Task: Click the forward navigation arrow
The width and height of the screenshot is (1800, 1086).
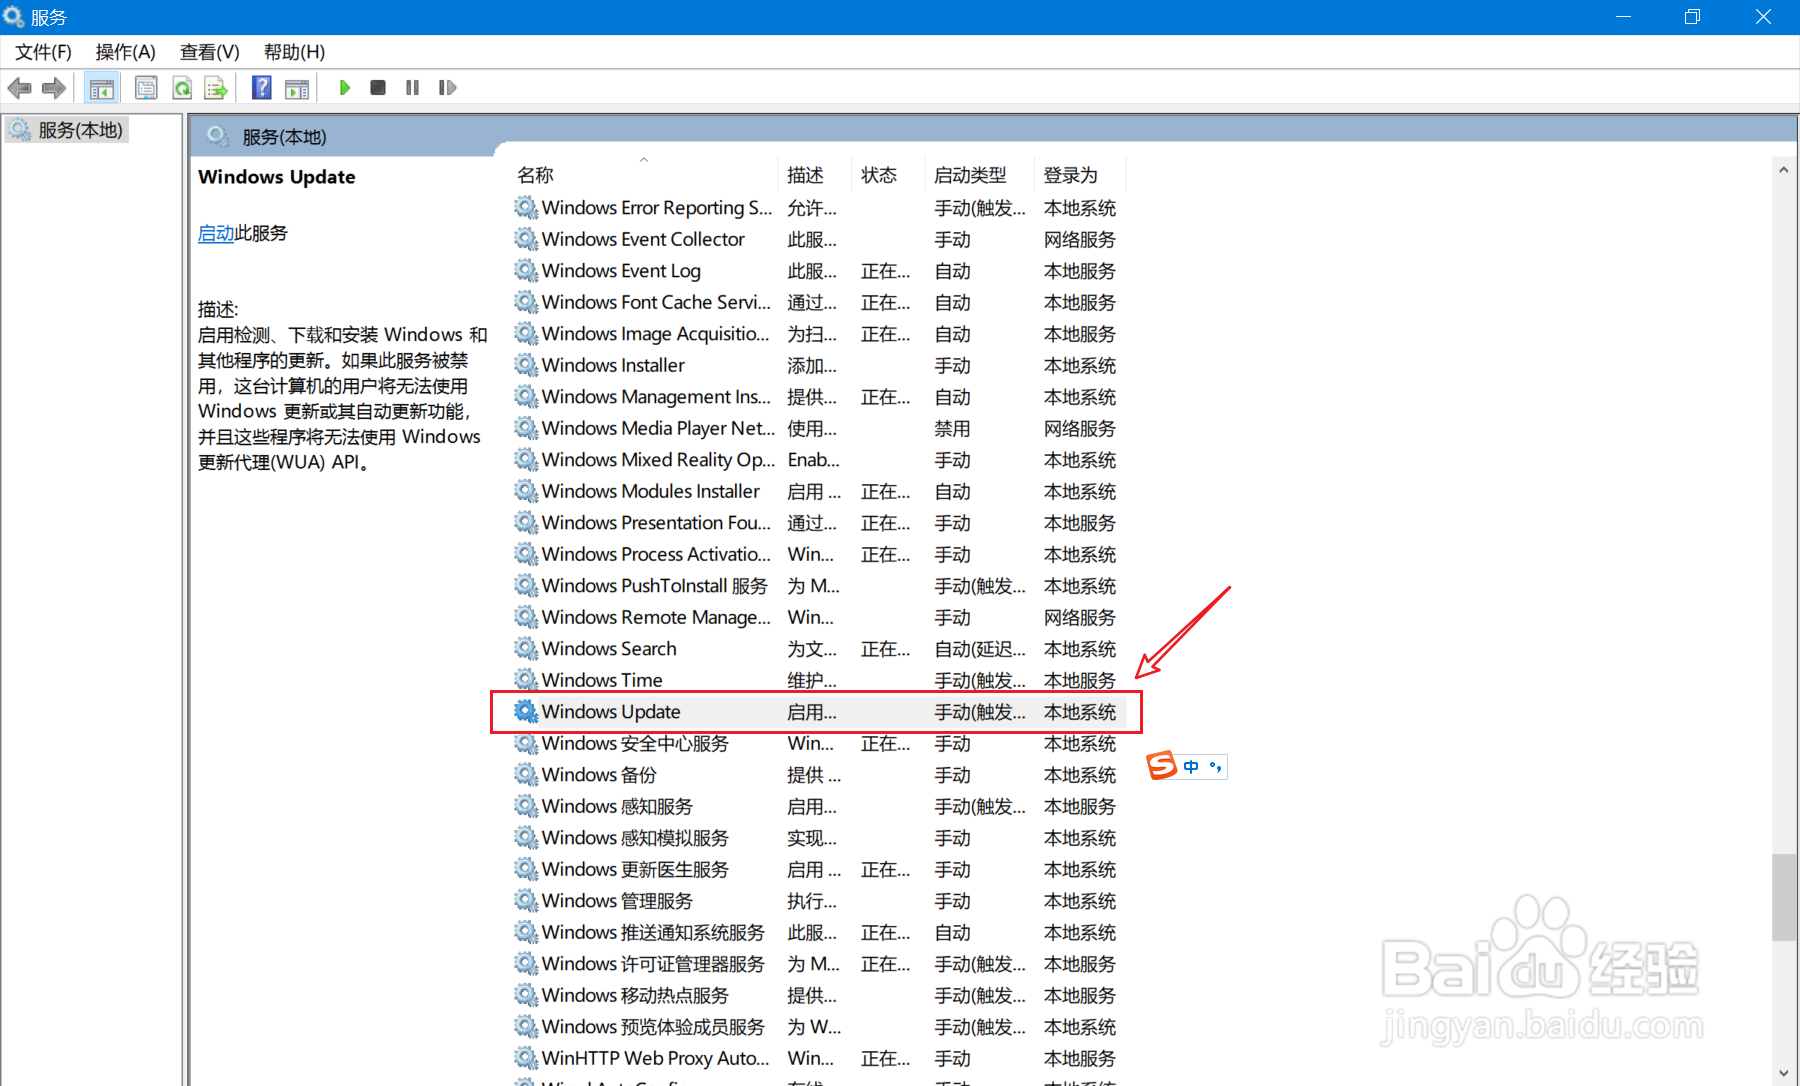Action: (54, 88)
